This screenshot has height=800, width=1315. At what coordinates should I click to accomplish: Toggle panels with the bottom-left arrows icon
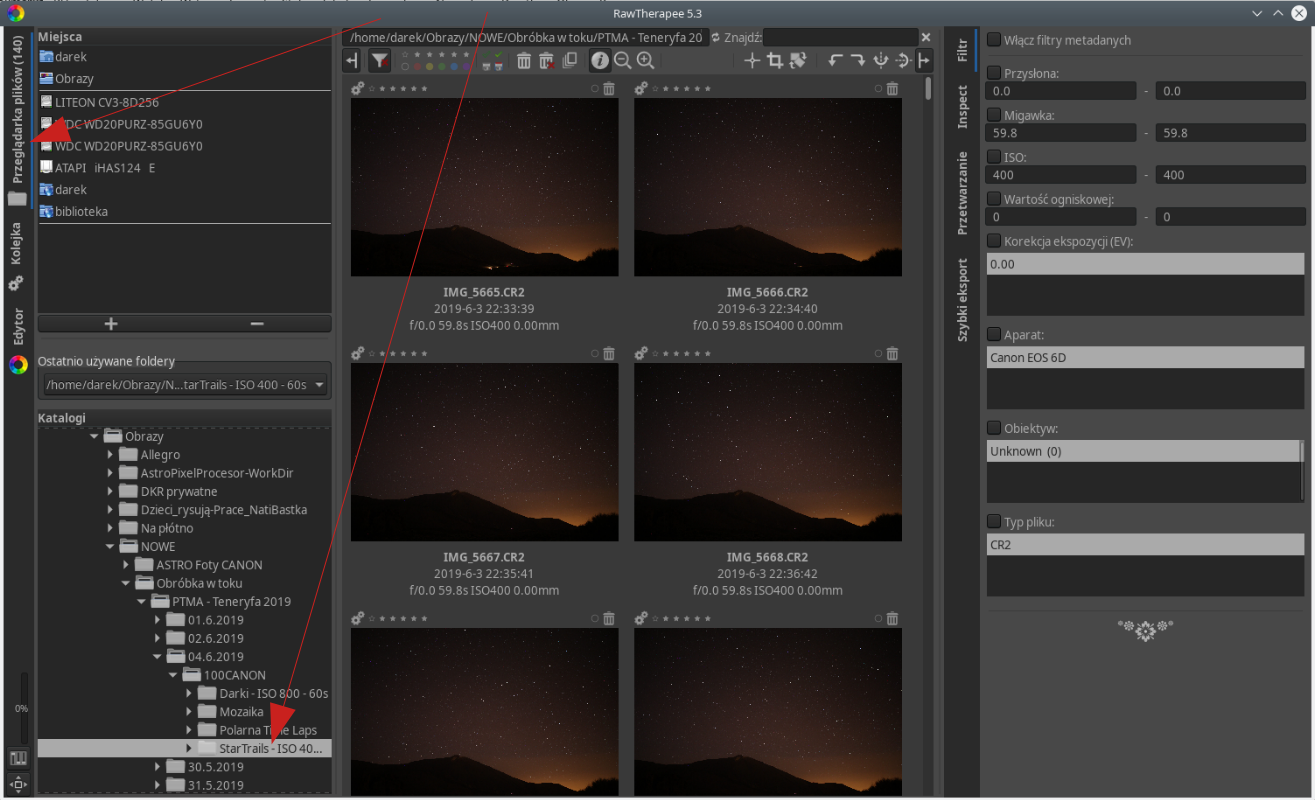click(x=18, y=784)
